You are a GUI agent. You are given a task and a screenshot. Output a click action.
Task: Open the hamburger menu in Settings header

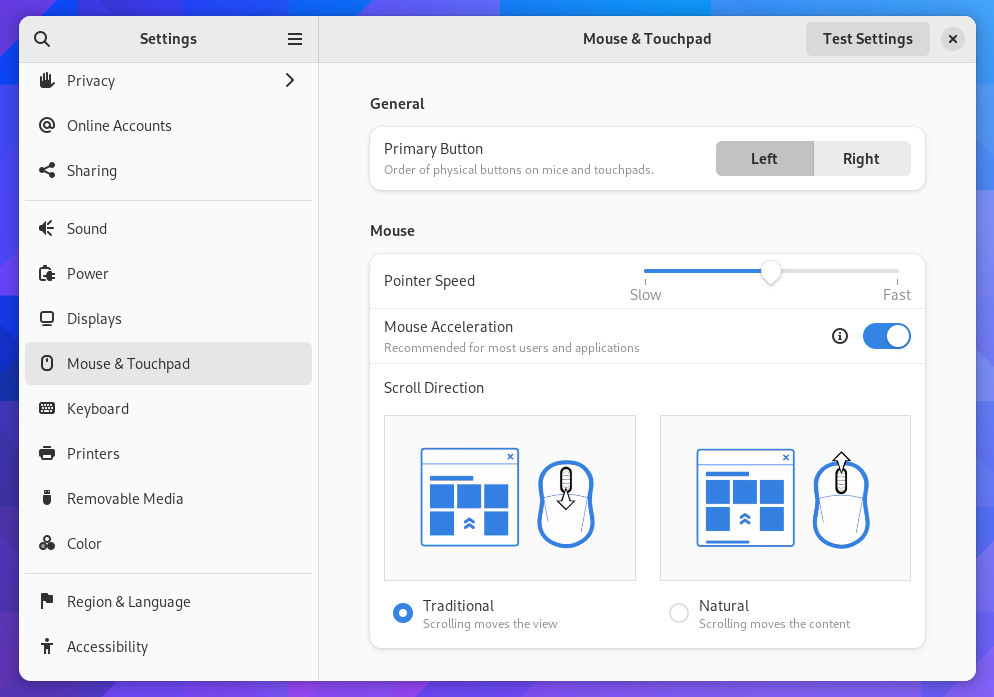click(295, 39)
